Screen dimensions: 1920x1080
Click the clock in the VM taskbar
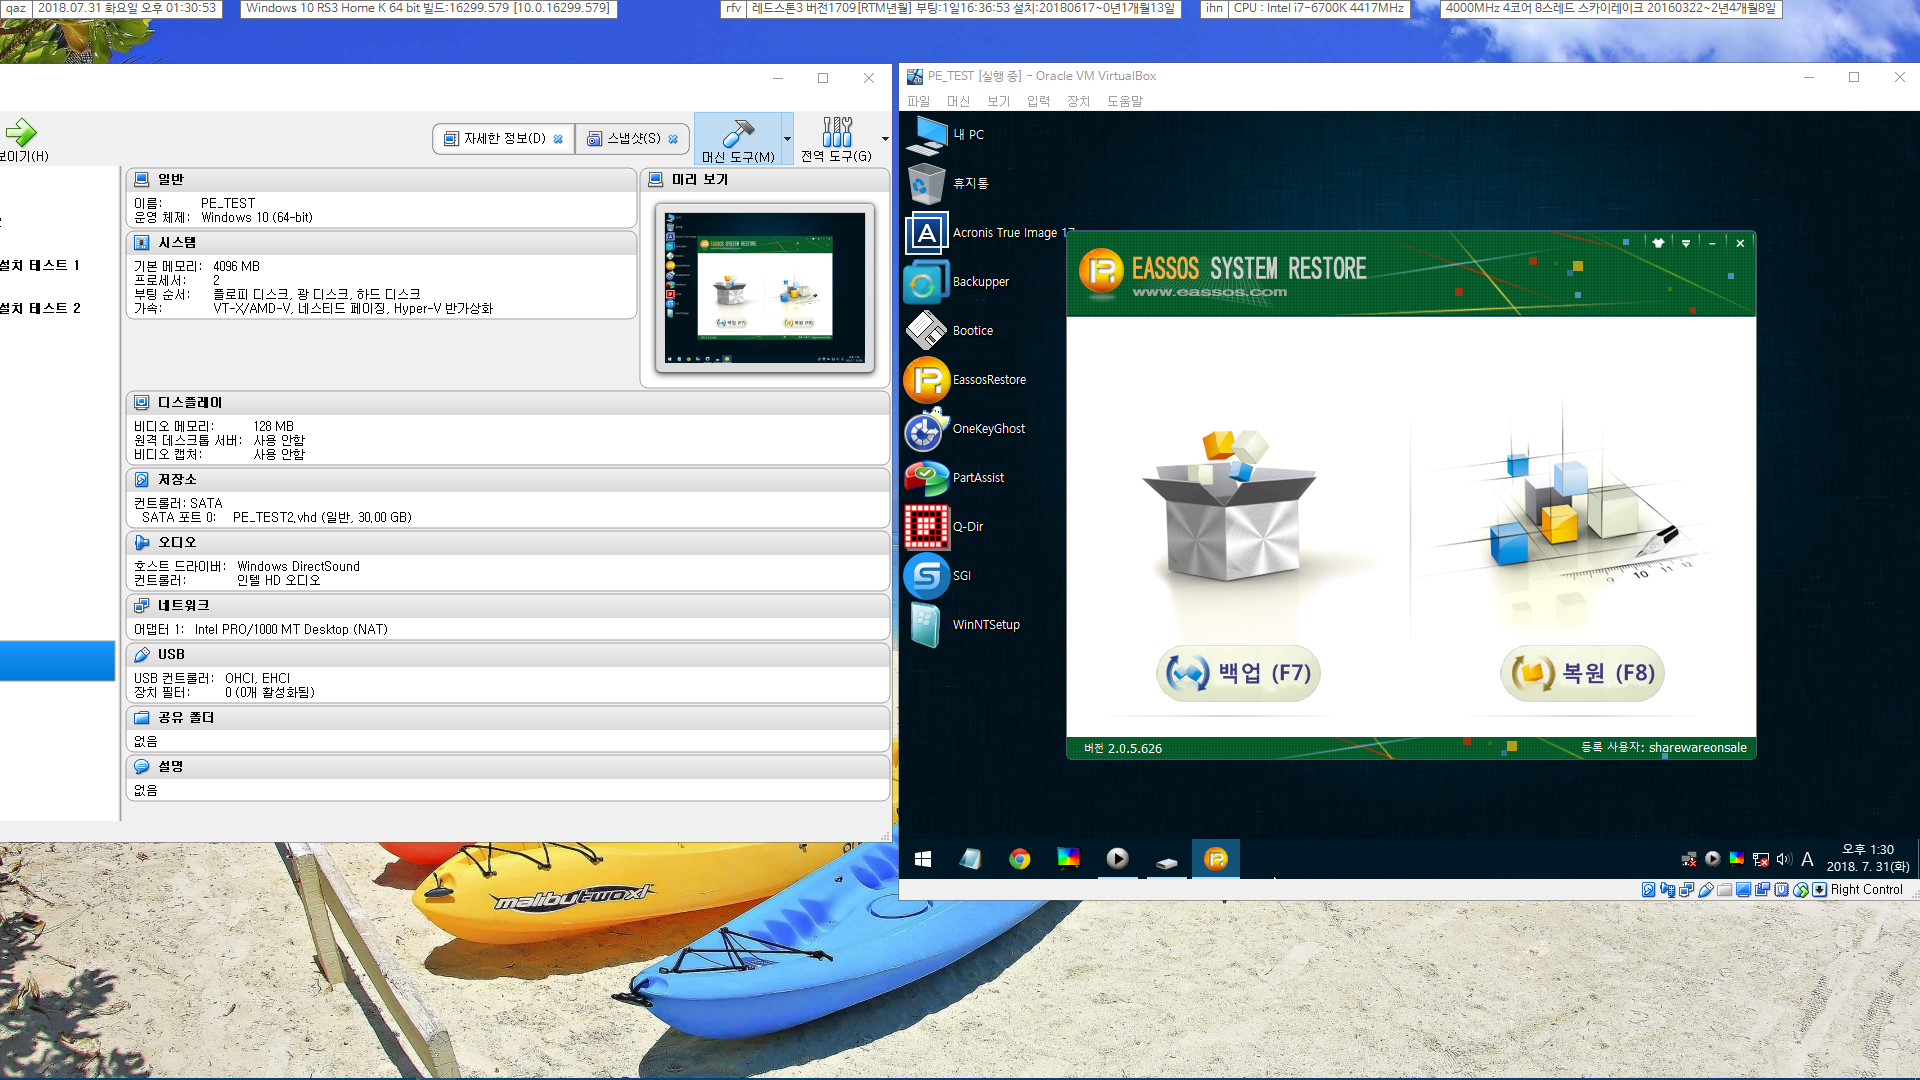click(1867, 859)
